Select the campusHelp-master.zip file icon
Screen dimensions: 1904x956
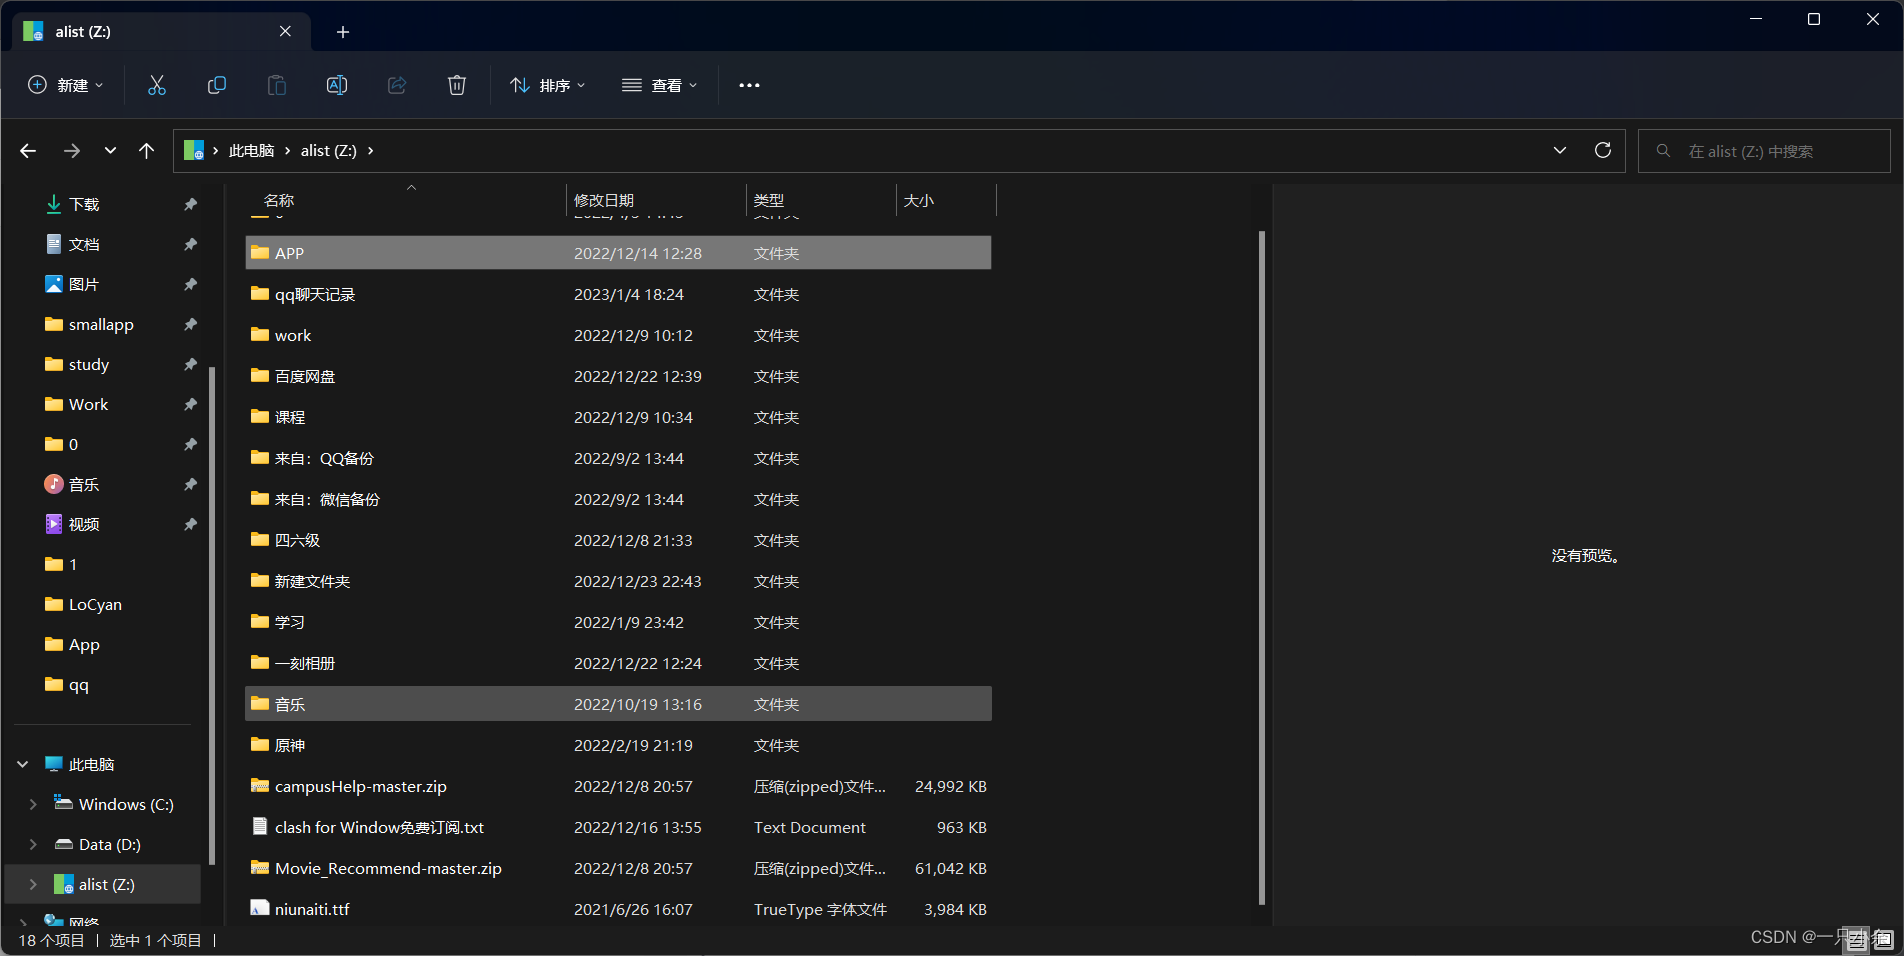pos(260,786)
